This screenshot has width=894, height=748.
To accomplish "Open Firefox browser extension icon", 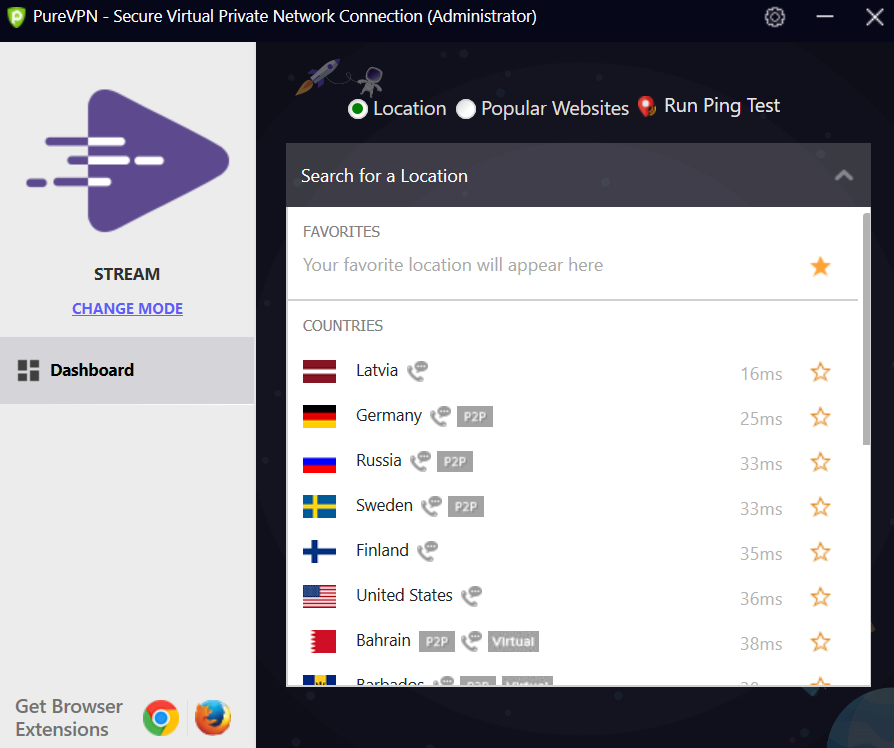I will (x=213, y=718).
